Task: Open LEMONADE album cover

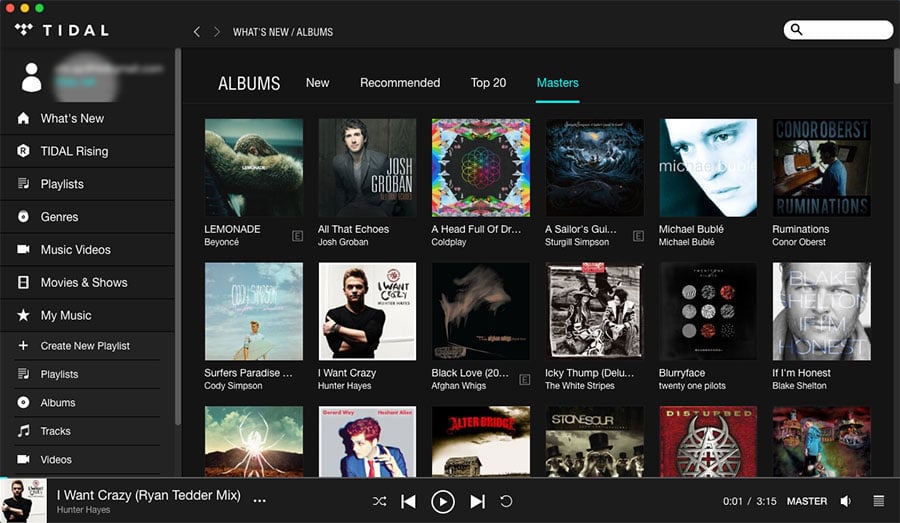Action: click(x=254, y=168)
